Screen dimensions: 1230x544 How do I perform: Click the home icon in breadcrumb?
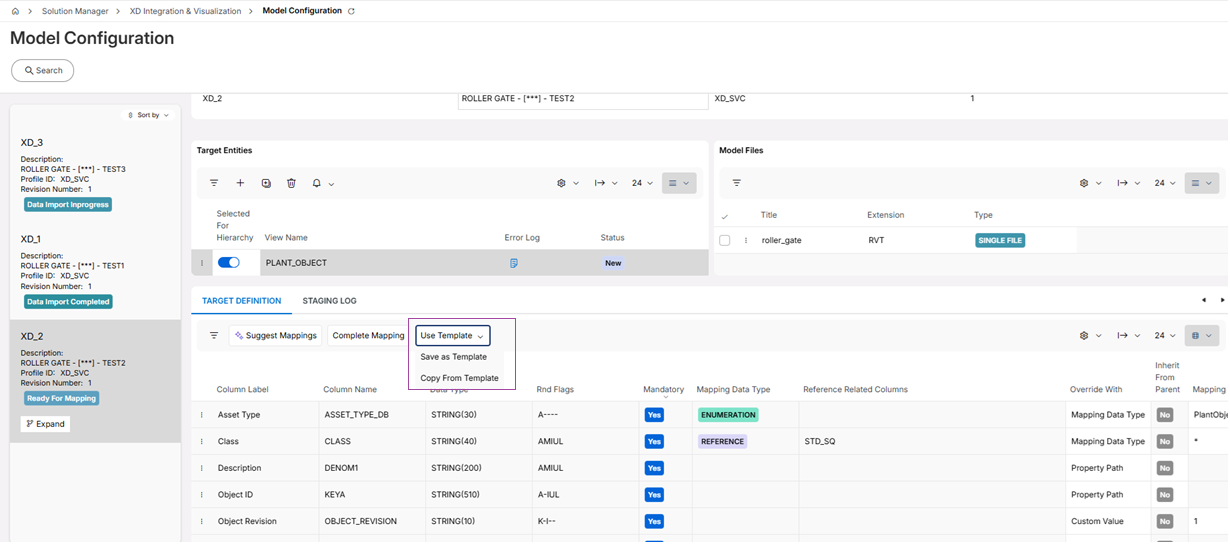(15, 11)
